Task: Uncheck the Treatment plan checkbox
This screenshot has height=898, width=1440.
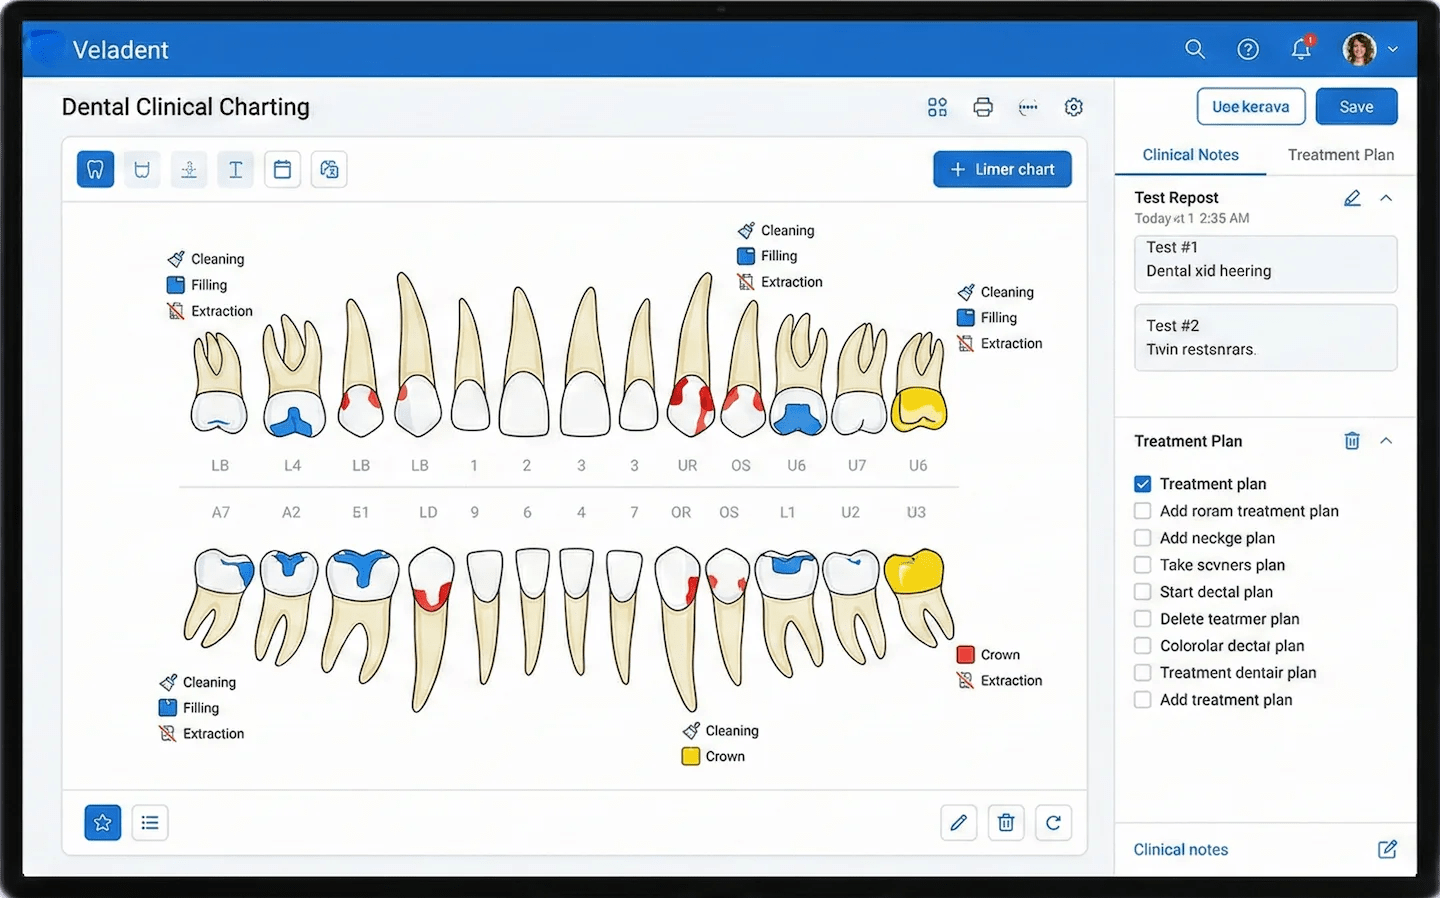Action: coord(1143,484)
